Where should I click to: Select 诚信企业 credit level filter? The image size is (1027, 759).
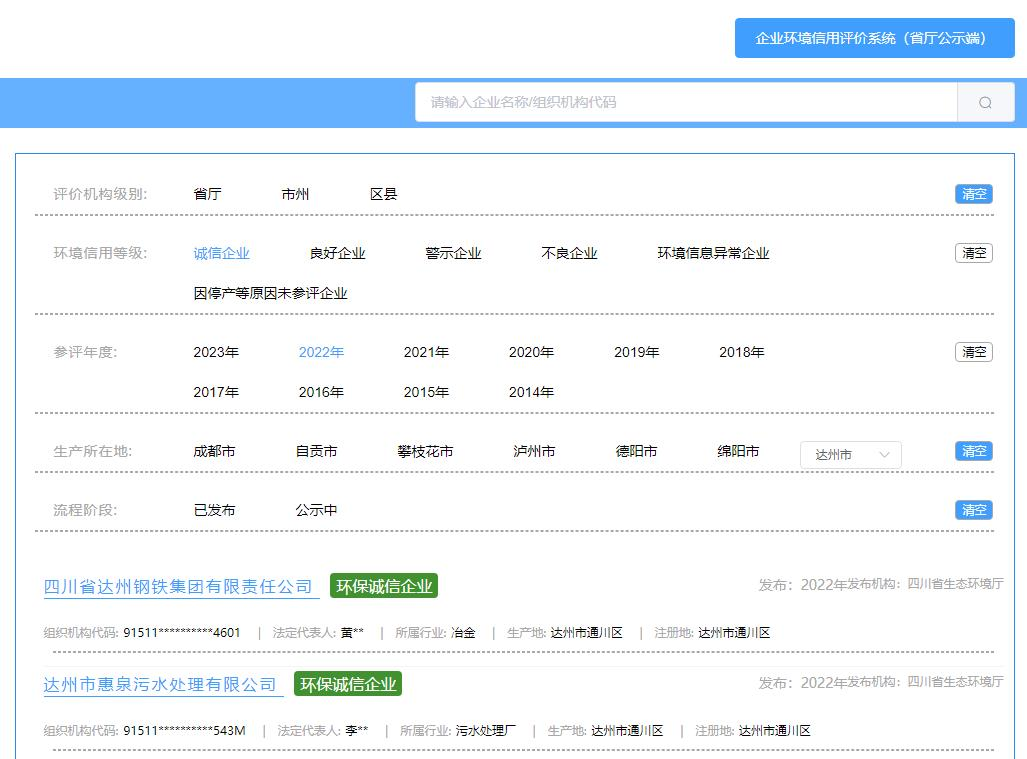click(221, 253)
